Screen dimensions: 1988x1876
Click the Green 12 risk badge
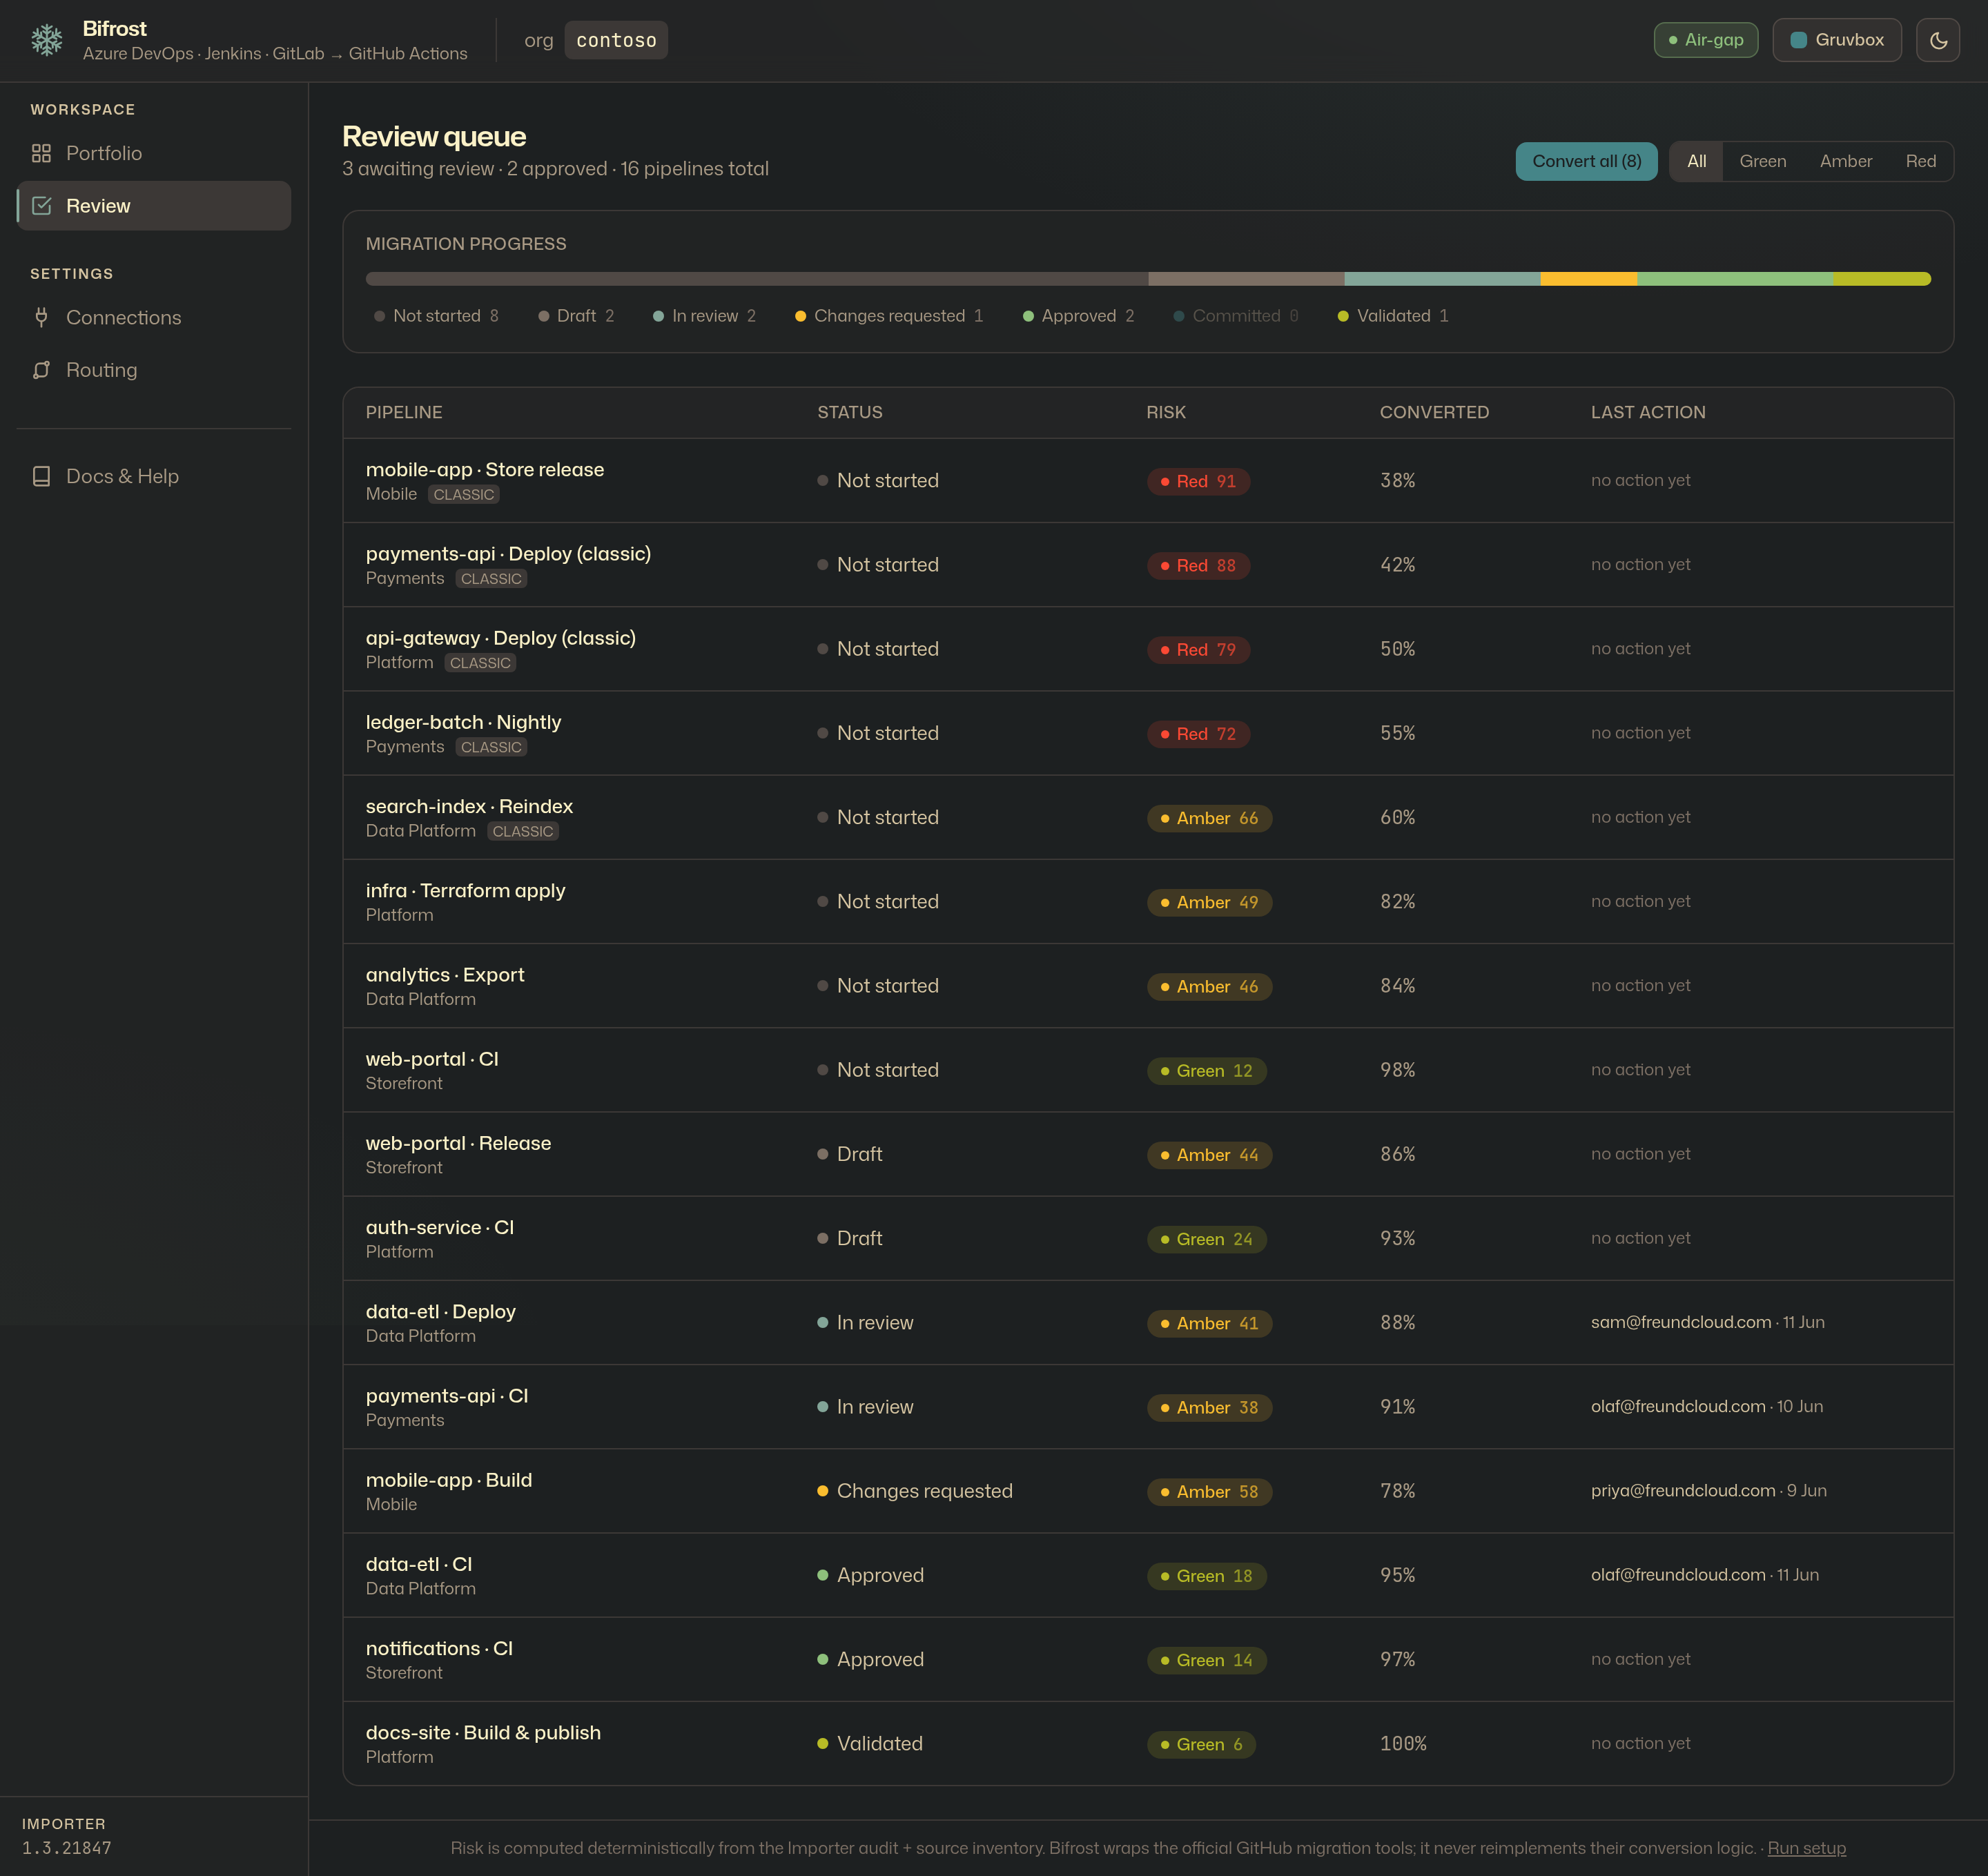point(1206,1071)
